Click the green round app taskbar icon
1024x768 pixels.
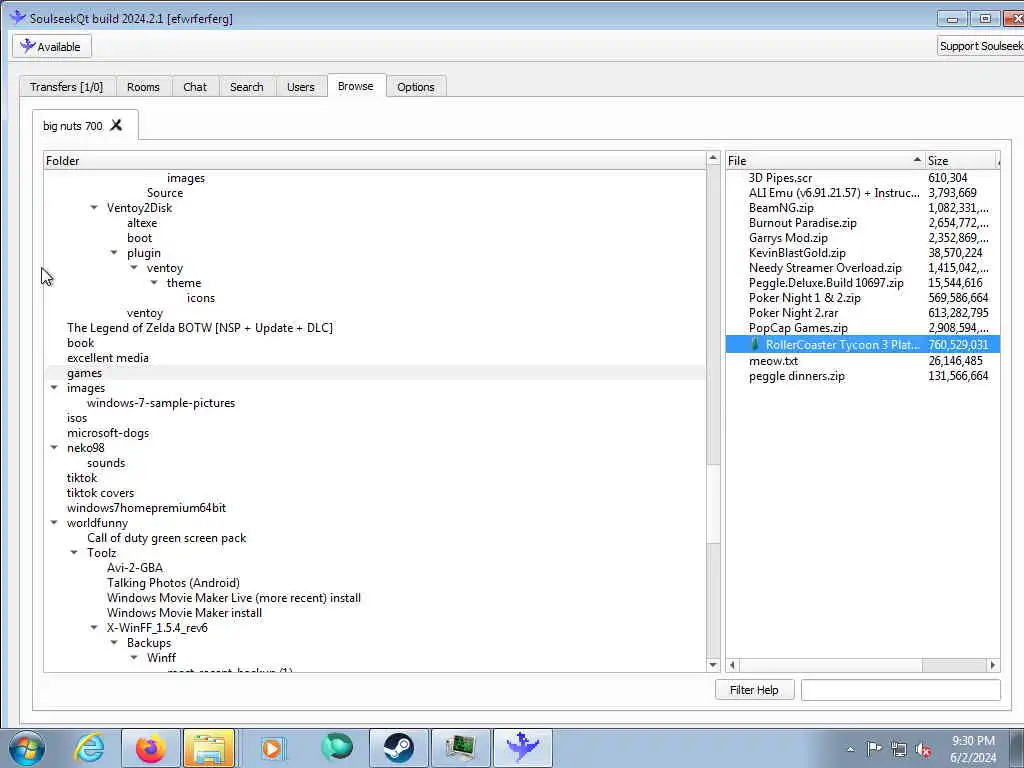(x=337, y=748)
